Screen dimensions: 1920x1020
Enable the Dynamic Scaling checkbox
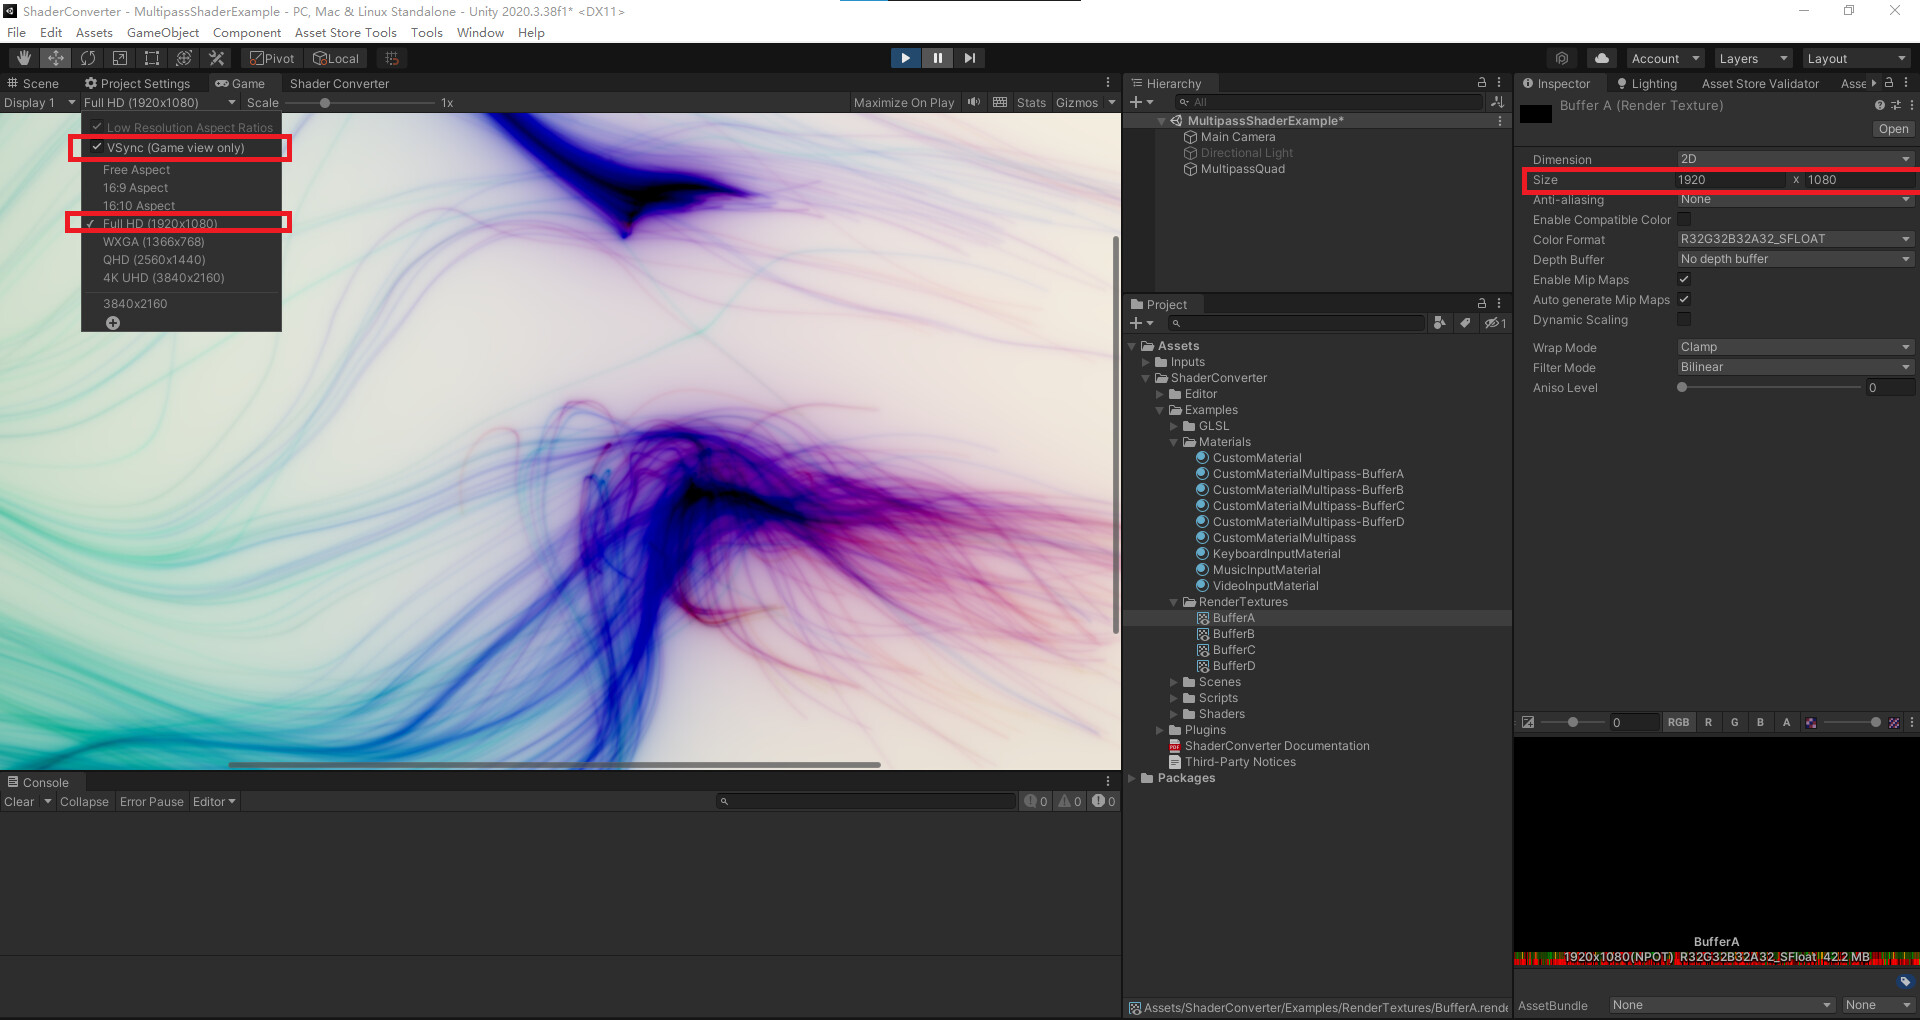[x=1684, y=319]
